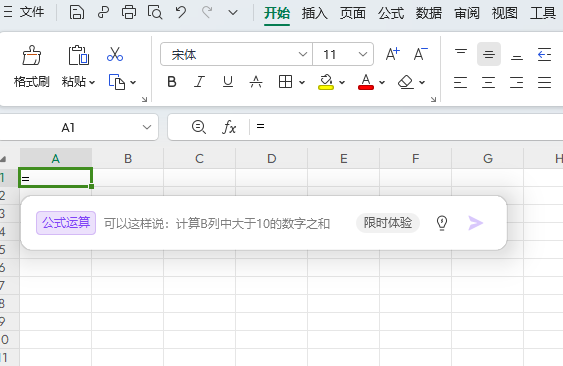Click the Cut scissors icon

tap(115, 55)
